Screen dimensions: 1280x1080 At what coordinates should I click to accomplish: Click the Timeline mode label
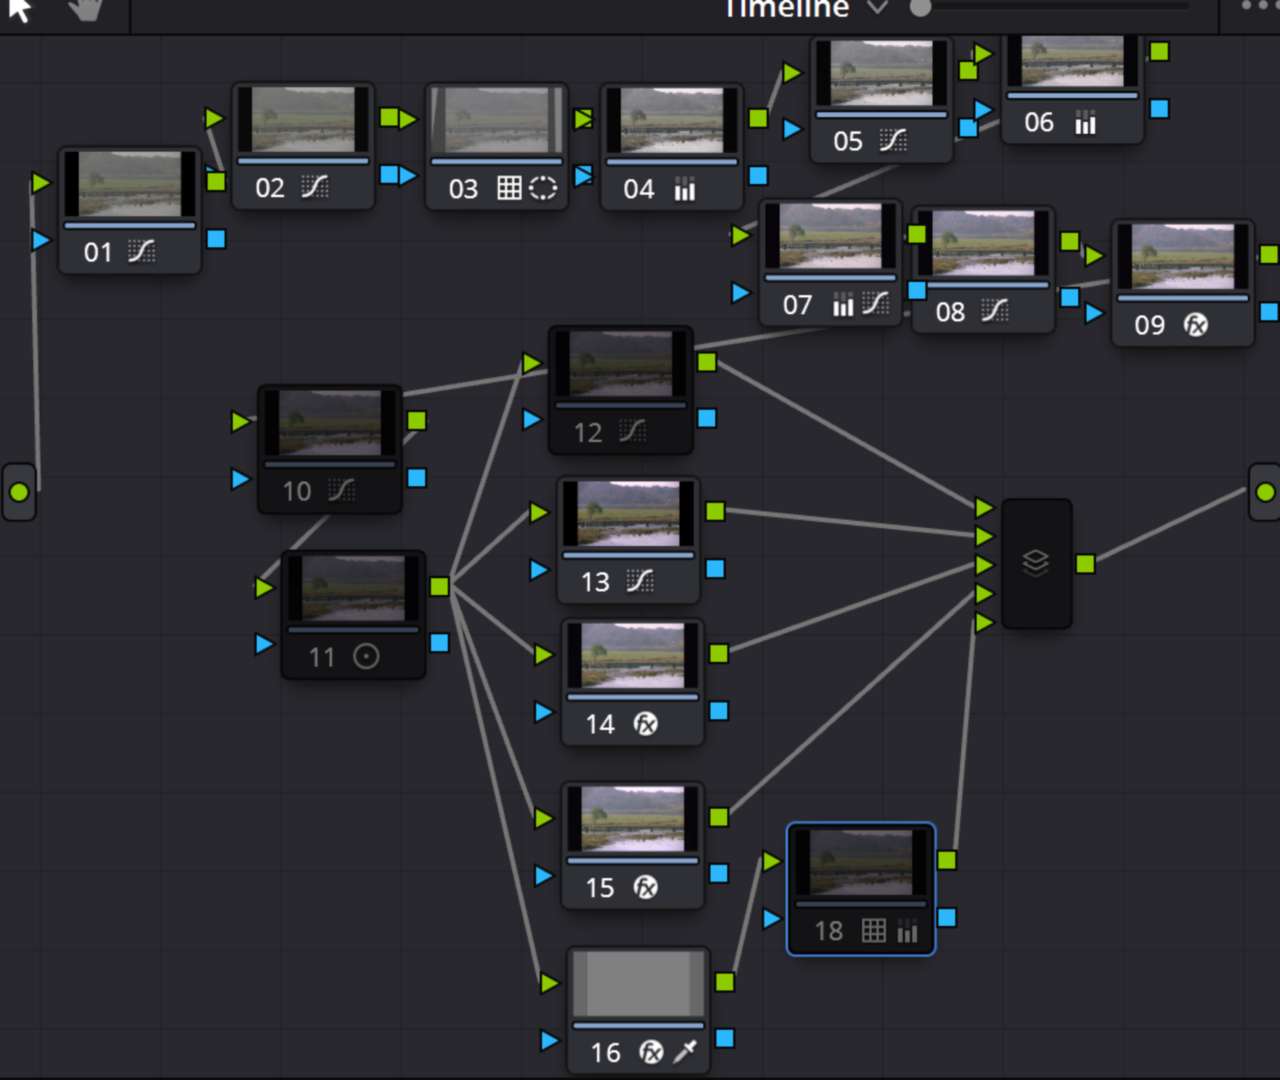pyautogui.click(x=787, y=9)
